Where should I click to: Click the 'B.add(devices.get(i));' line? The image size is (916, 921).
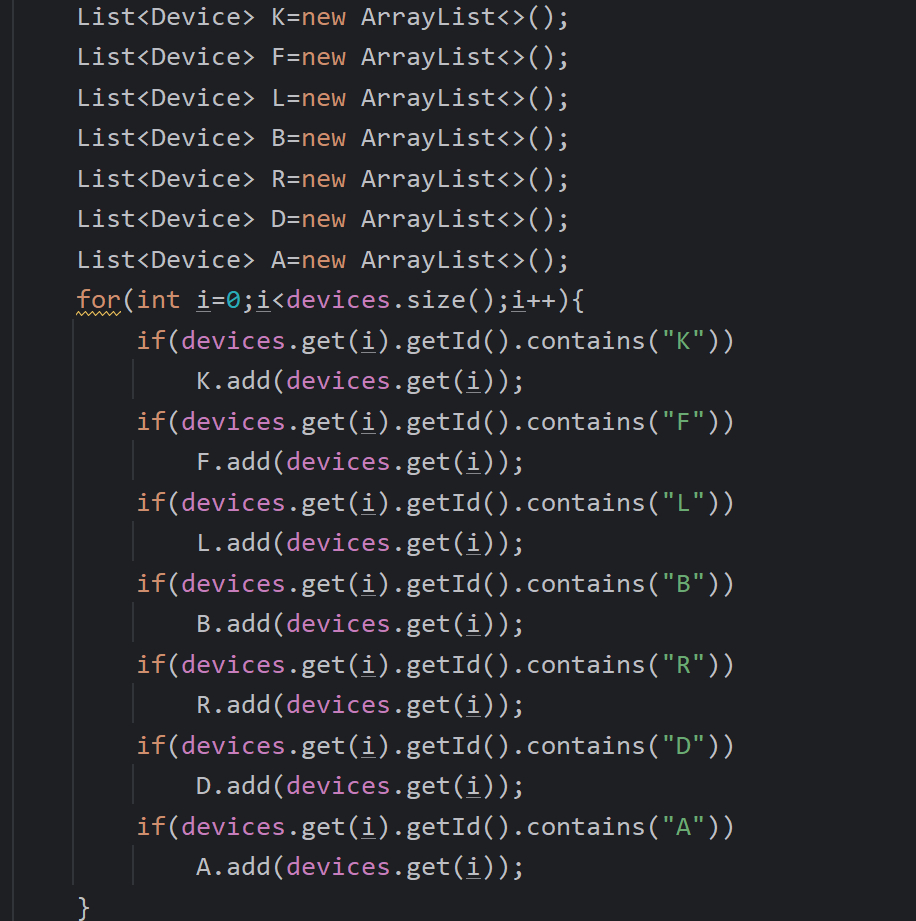point(360,624)
